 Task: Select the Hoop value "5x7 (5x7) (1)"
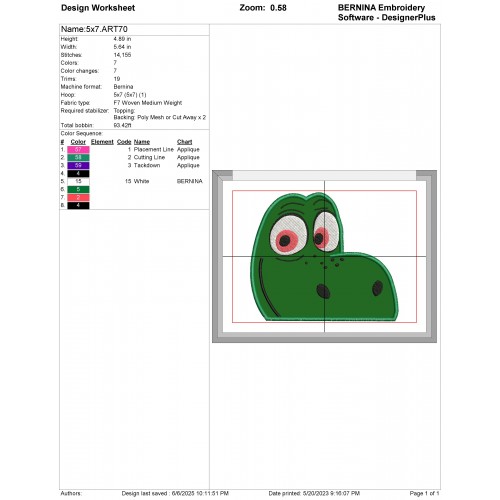(130, 95)
